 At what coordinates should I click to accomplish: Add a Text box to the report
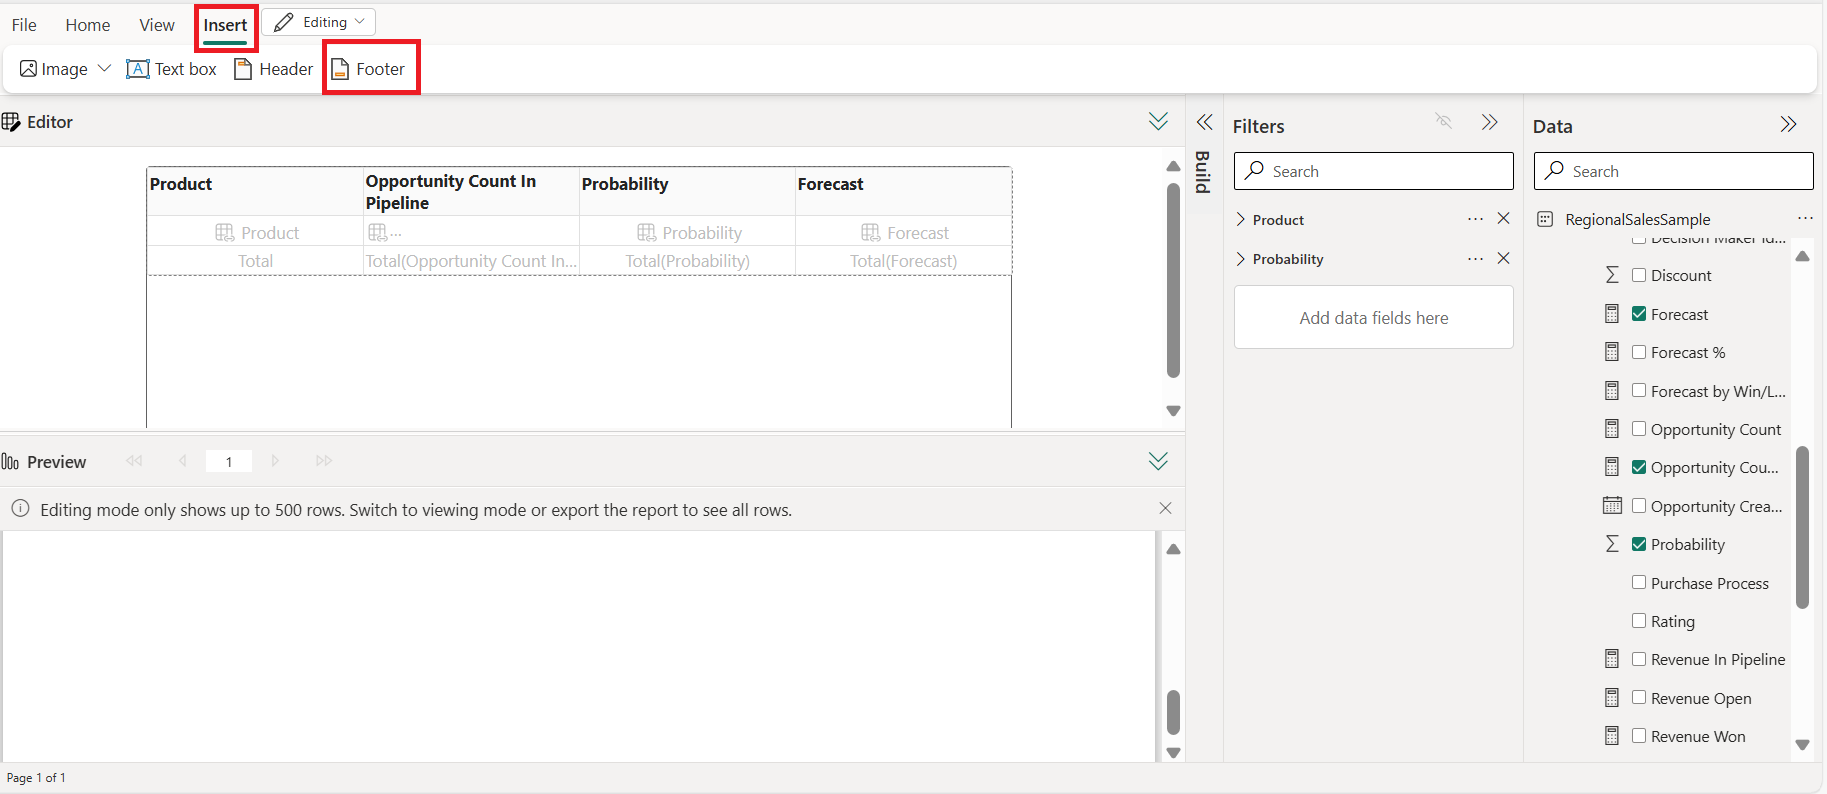pyautogui.click(x=172, y=69)
